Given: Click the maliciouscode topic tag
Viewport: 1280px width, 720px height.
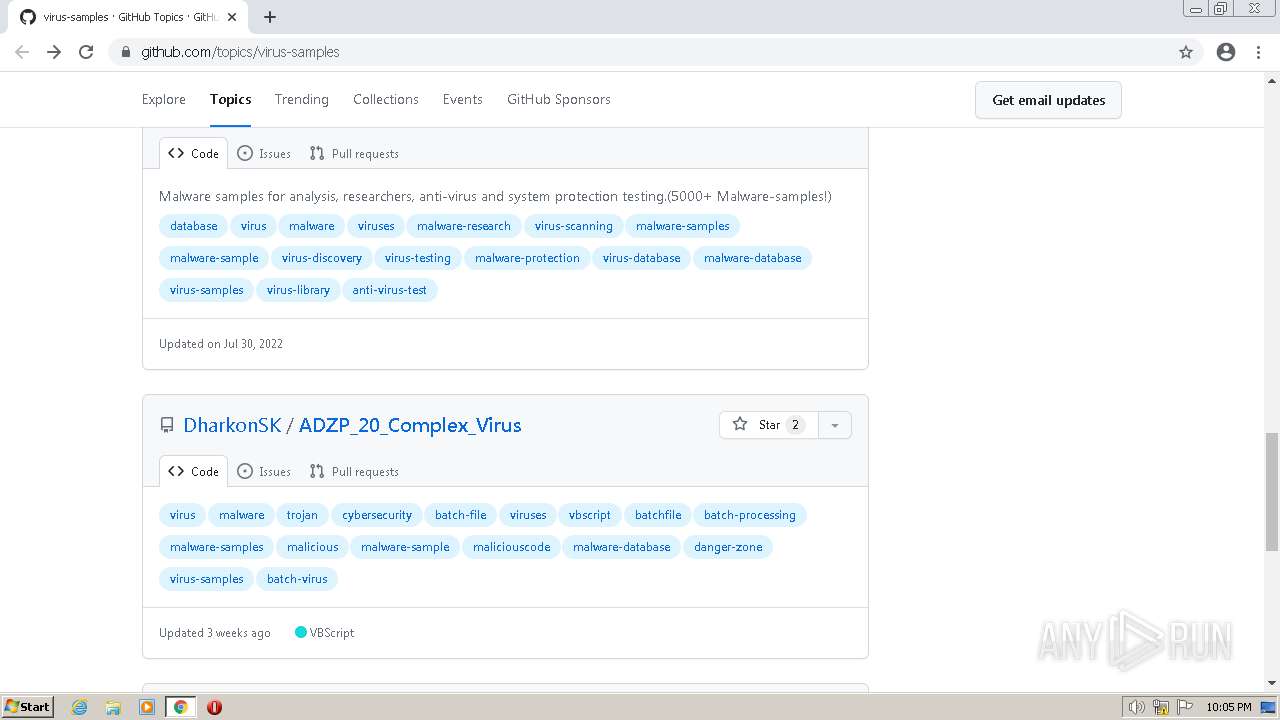Looking at the screenshot, I should point(512,547).
